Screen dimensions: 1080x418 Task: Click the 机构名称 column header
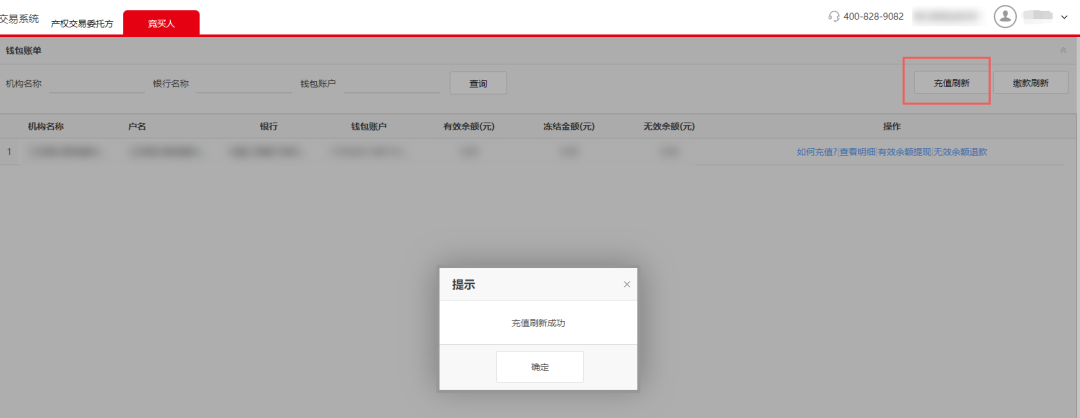tap(46, 127)
